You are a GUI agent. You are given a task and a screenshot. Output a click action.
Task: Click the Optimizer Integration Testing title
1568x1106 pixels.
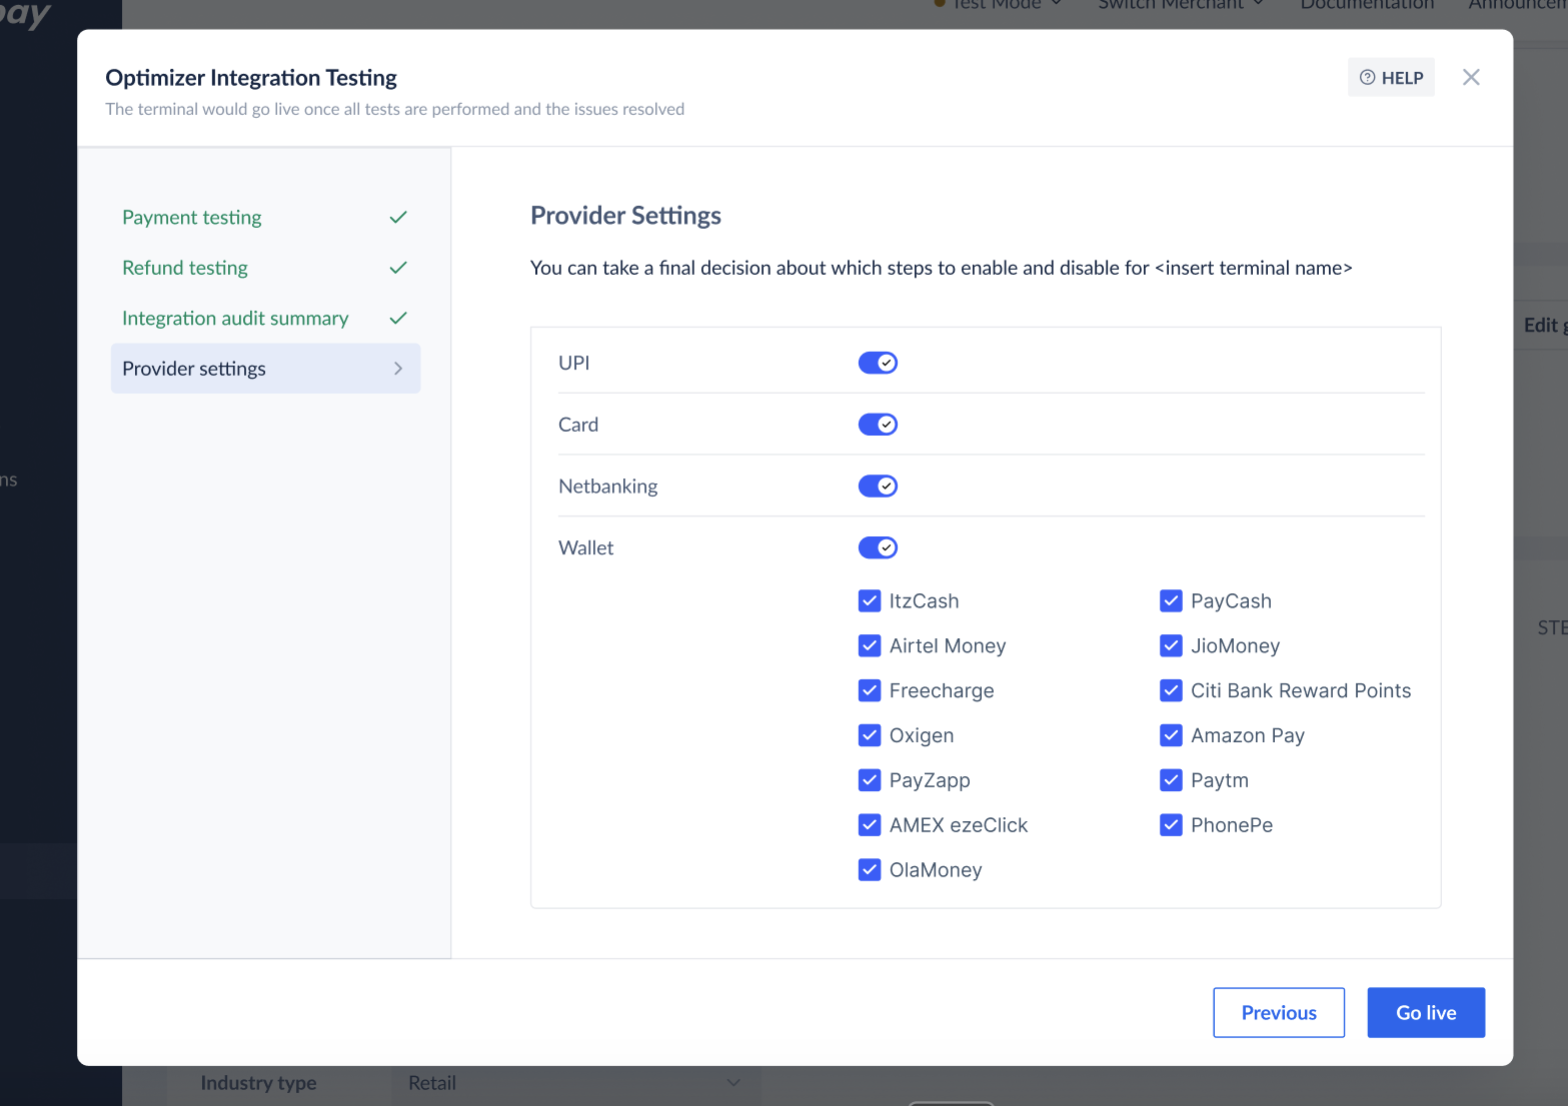click(x=251, y=77)
